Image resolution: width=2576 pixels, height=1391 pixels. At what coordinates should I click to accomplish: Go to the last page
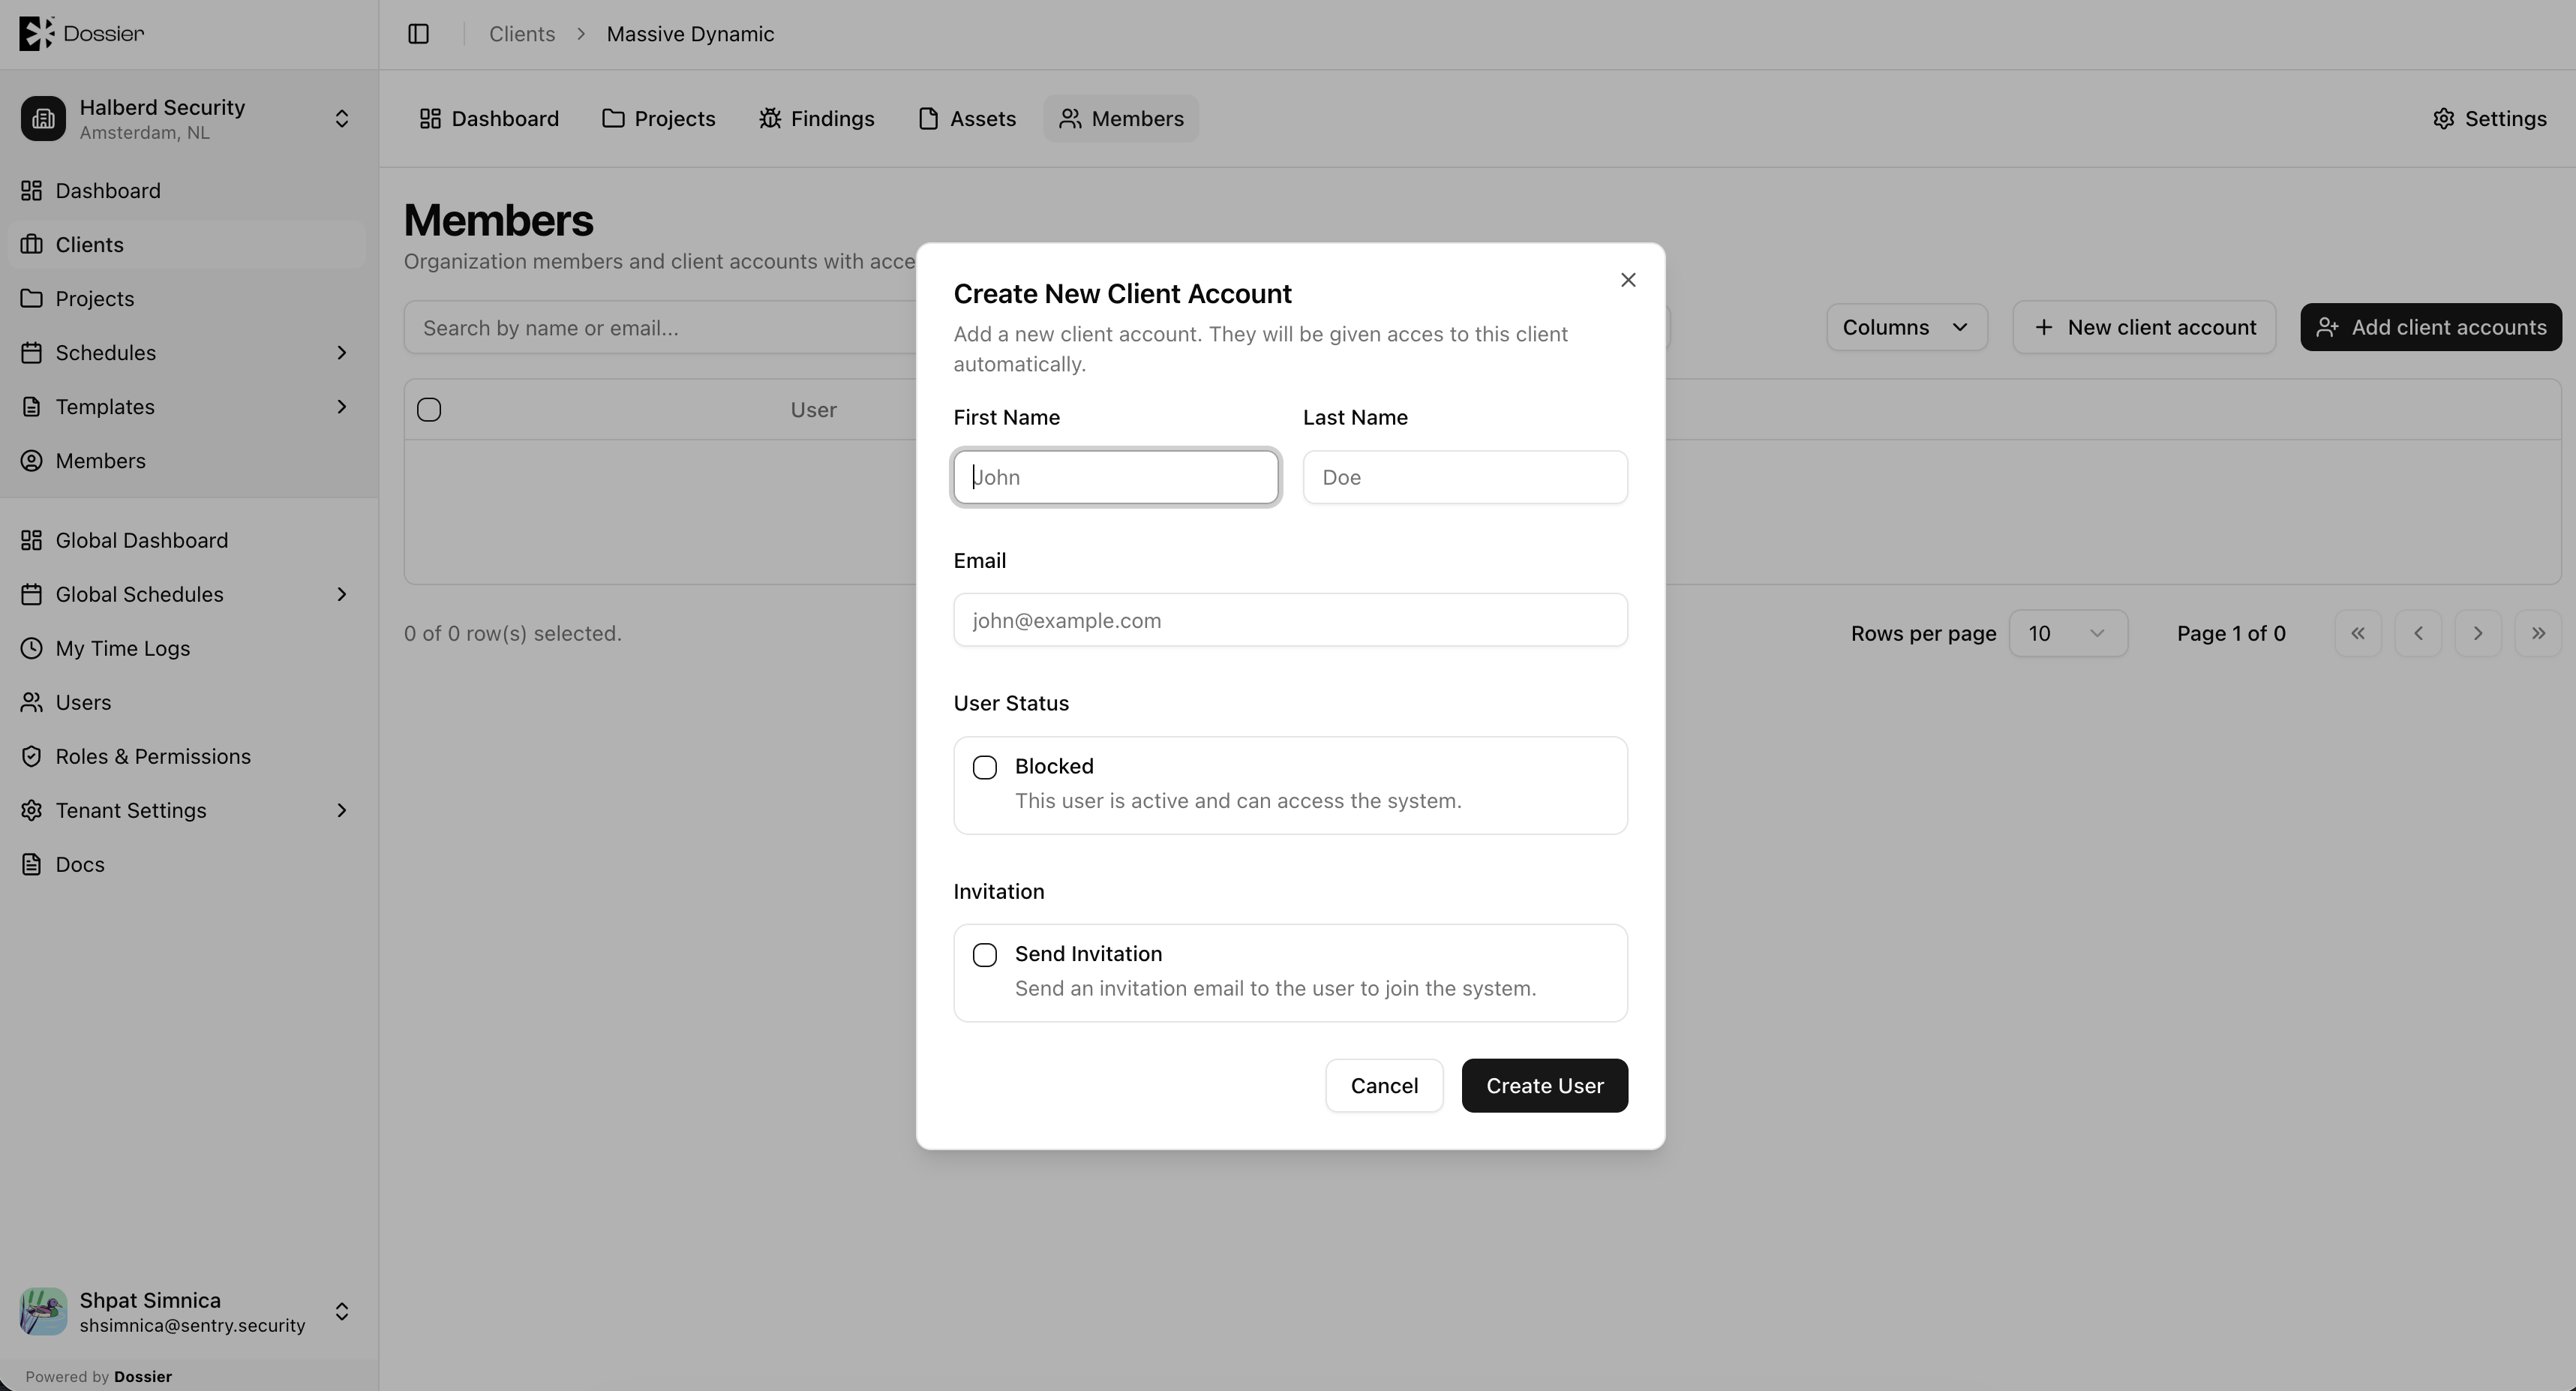coord(2538,633)
